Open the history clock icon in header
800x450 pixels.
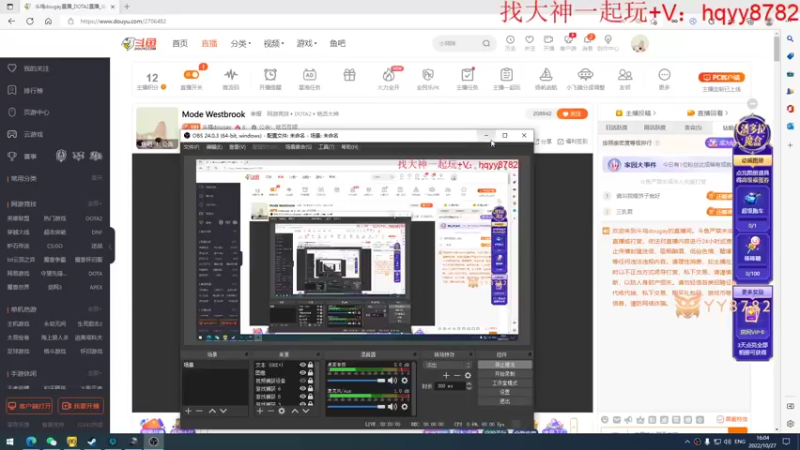[510, 40]
